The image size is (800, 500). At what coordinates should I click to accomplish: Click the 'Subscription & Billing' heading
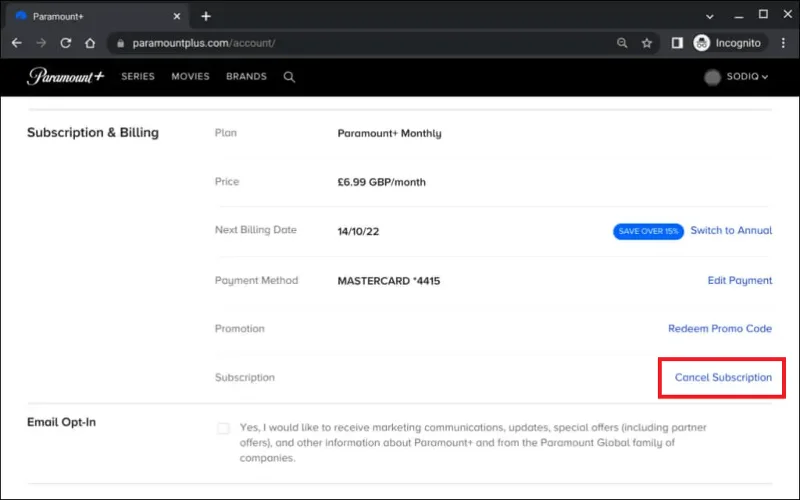tap(93, 133)
